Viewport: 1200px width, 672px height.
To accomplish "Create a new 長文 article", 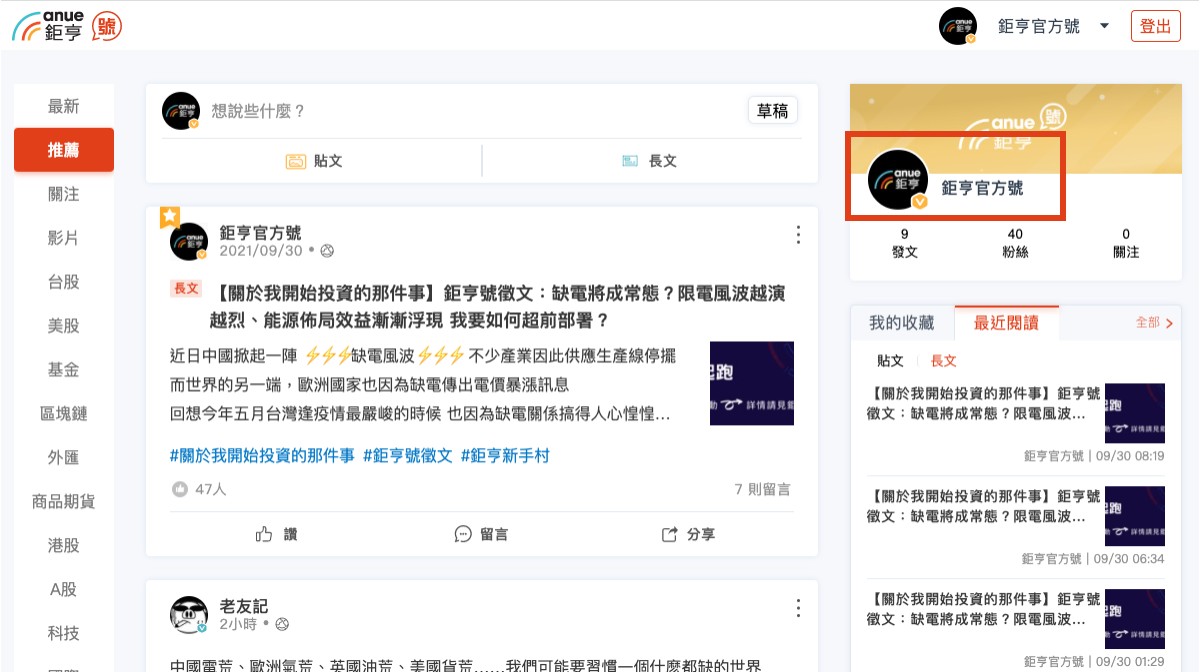I will (649, 161).
